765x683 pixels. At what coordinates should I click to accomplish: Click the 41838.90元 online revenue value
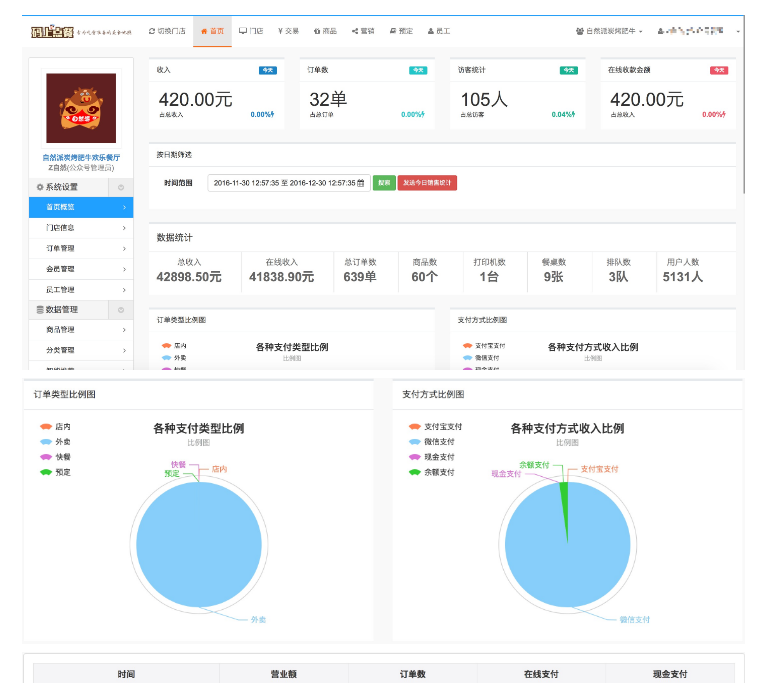click(282, 277)
